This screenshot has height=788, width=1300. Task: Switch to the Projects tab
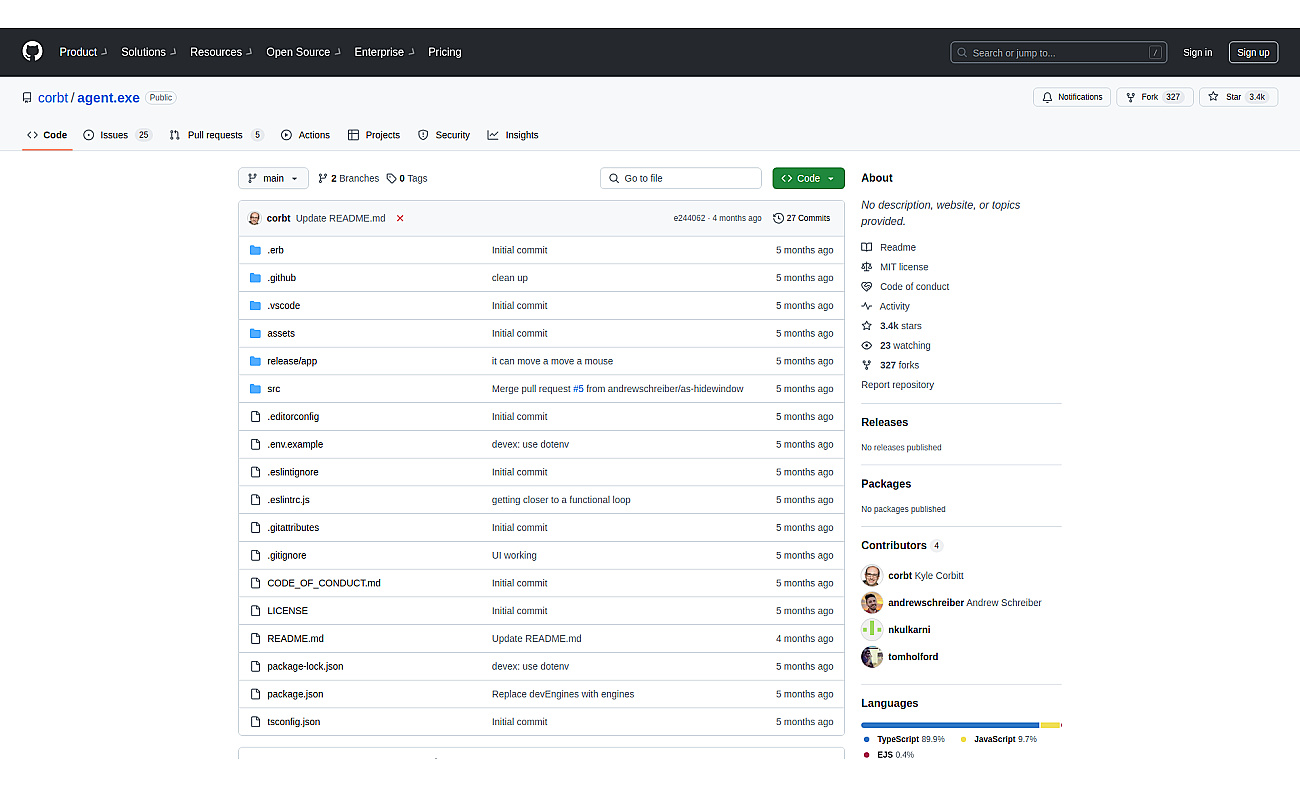374,135
